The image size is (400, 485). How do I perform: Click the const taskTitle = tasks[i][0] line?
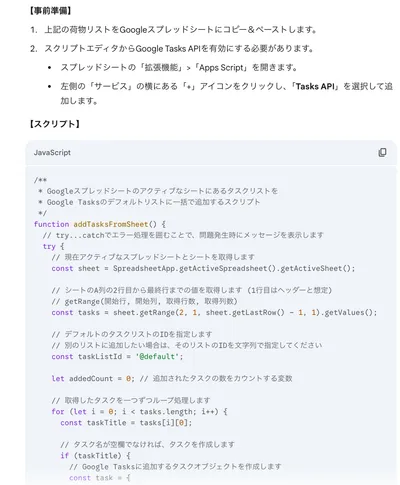(126, 423)
